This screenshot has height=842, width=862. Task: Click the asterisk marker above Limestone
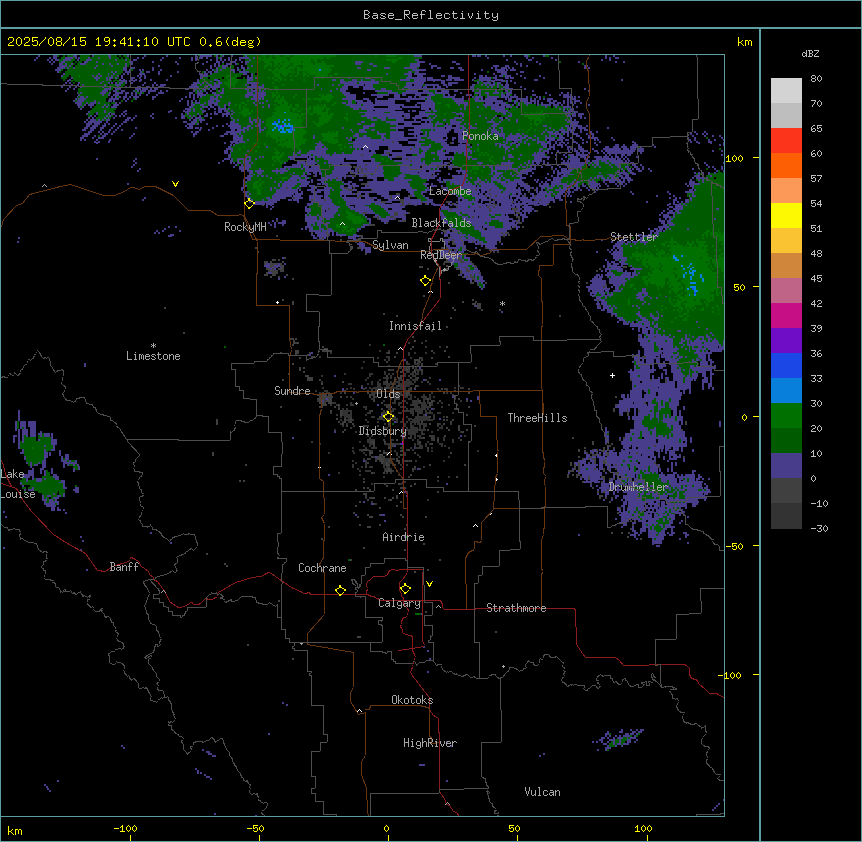[153, 346]
